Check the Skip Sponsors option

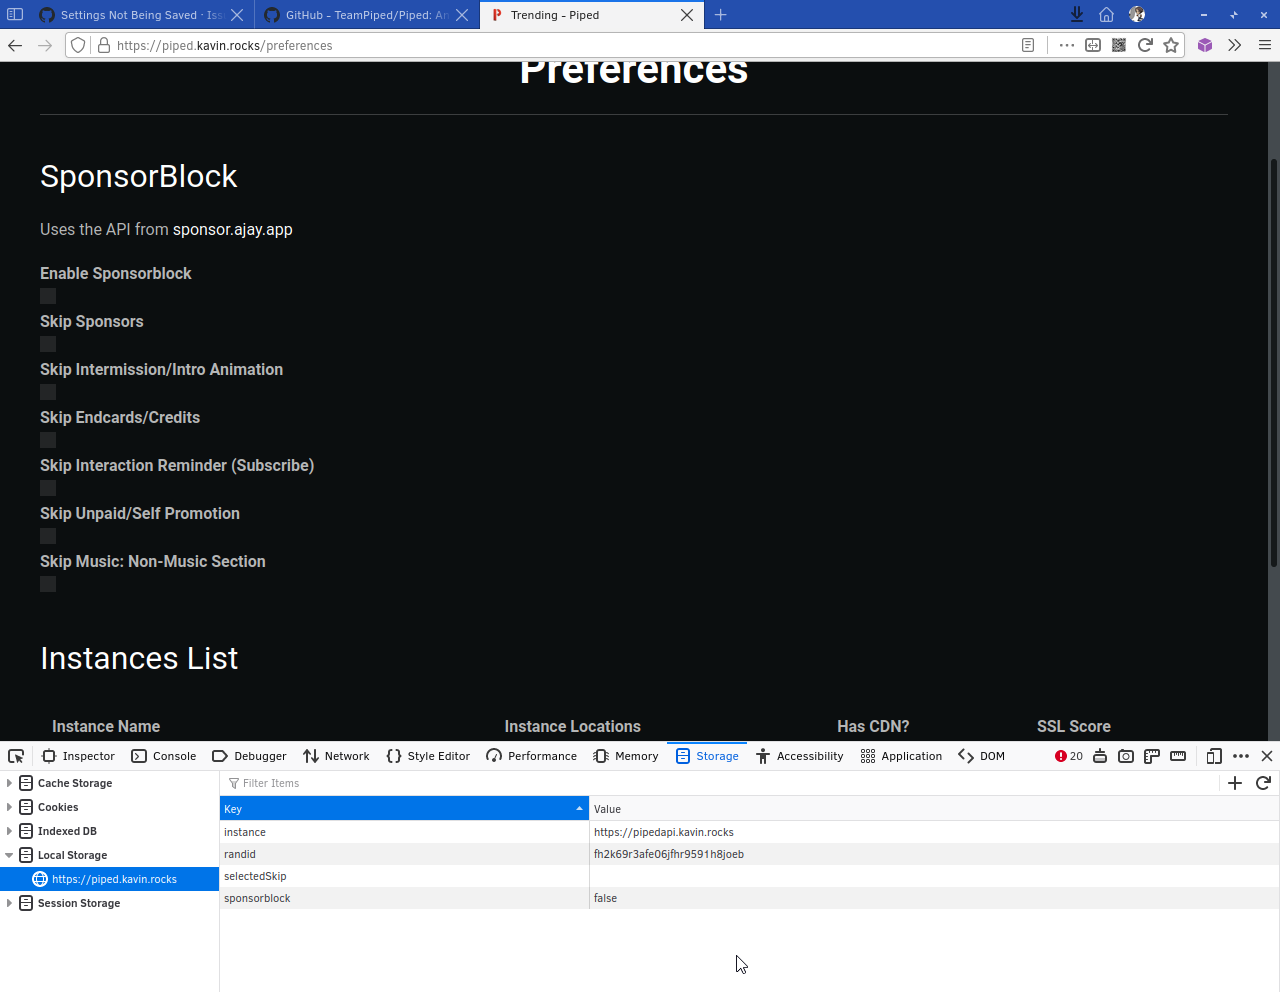pos(47,343)
